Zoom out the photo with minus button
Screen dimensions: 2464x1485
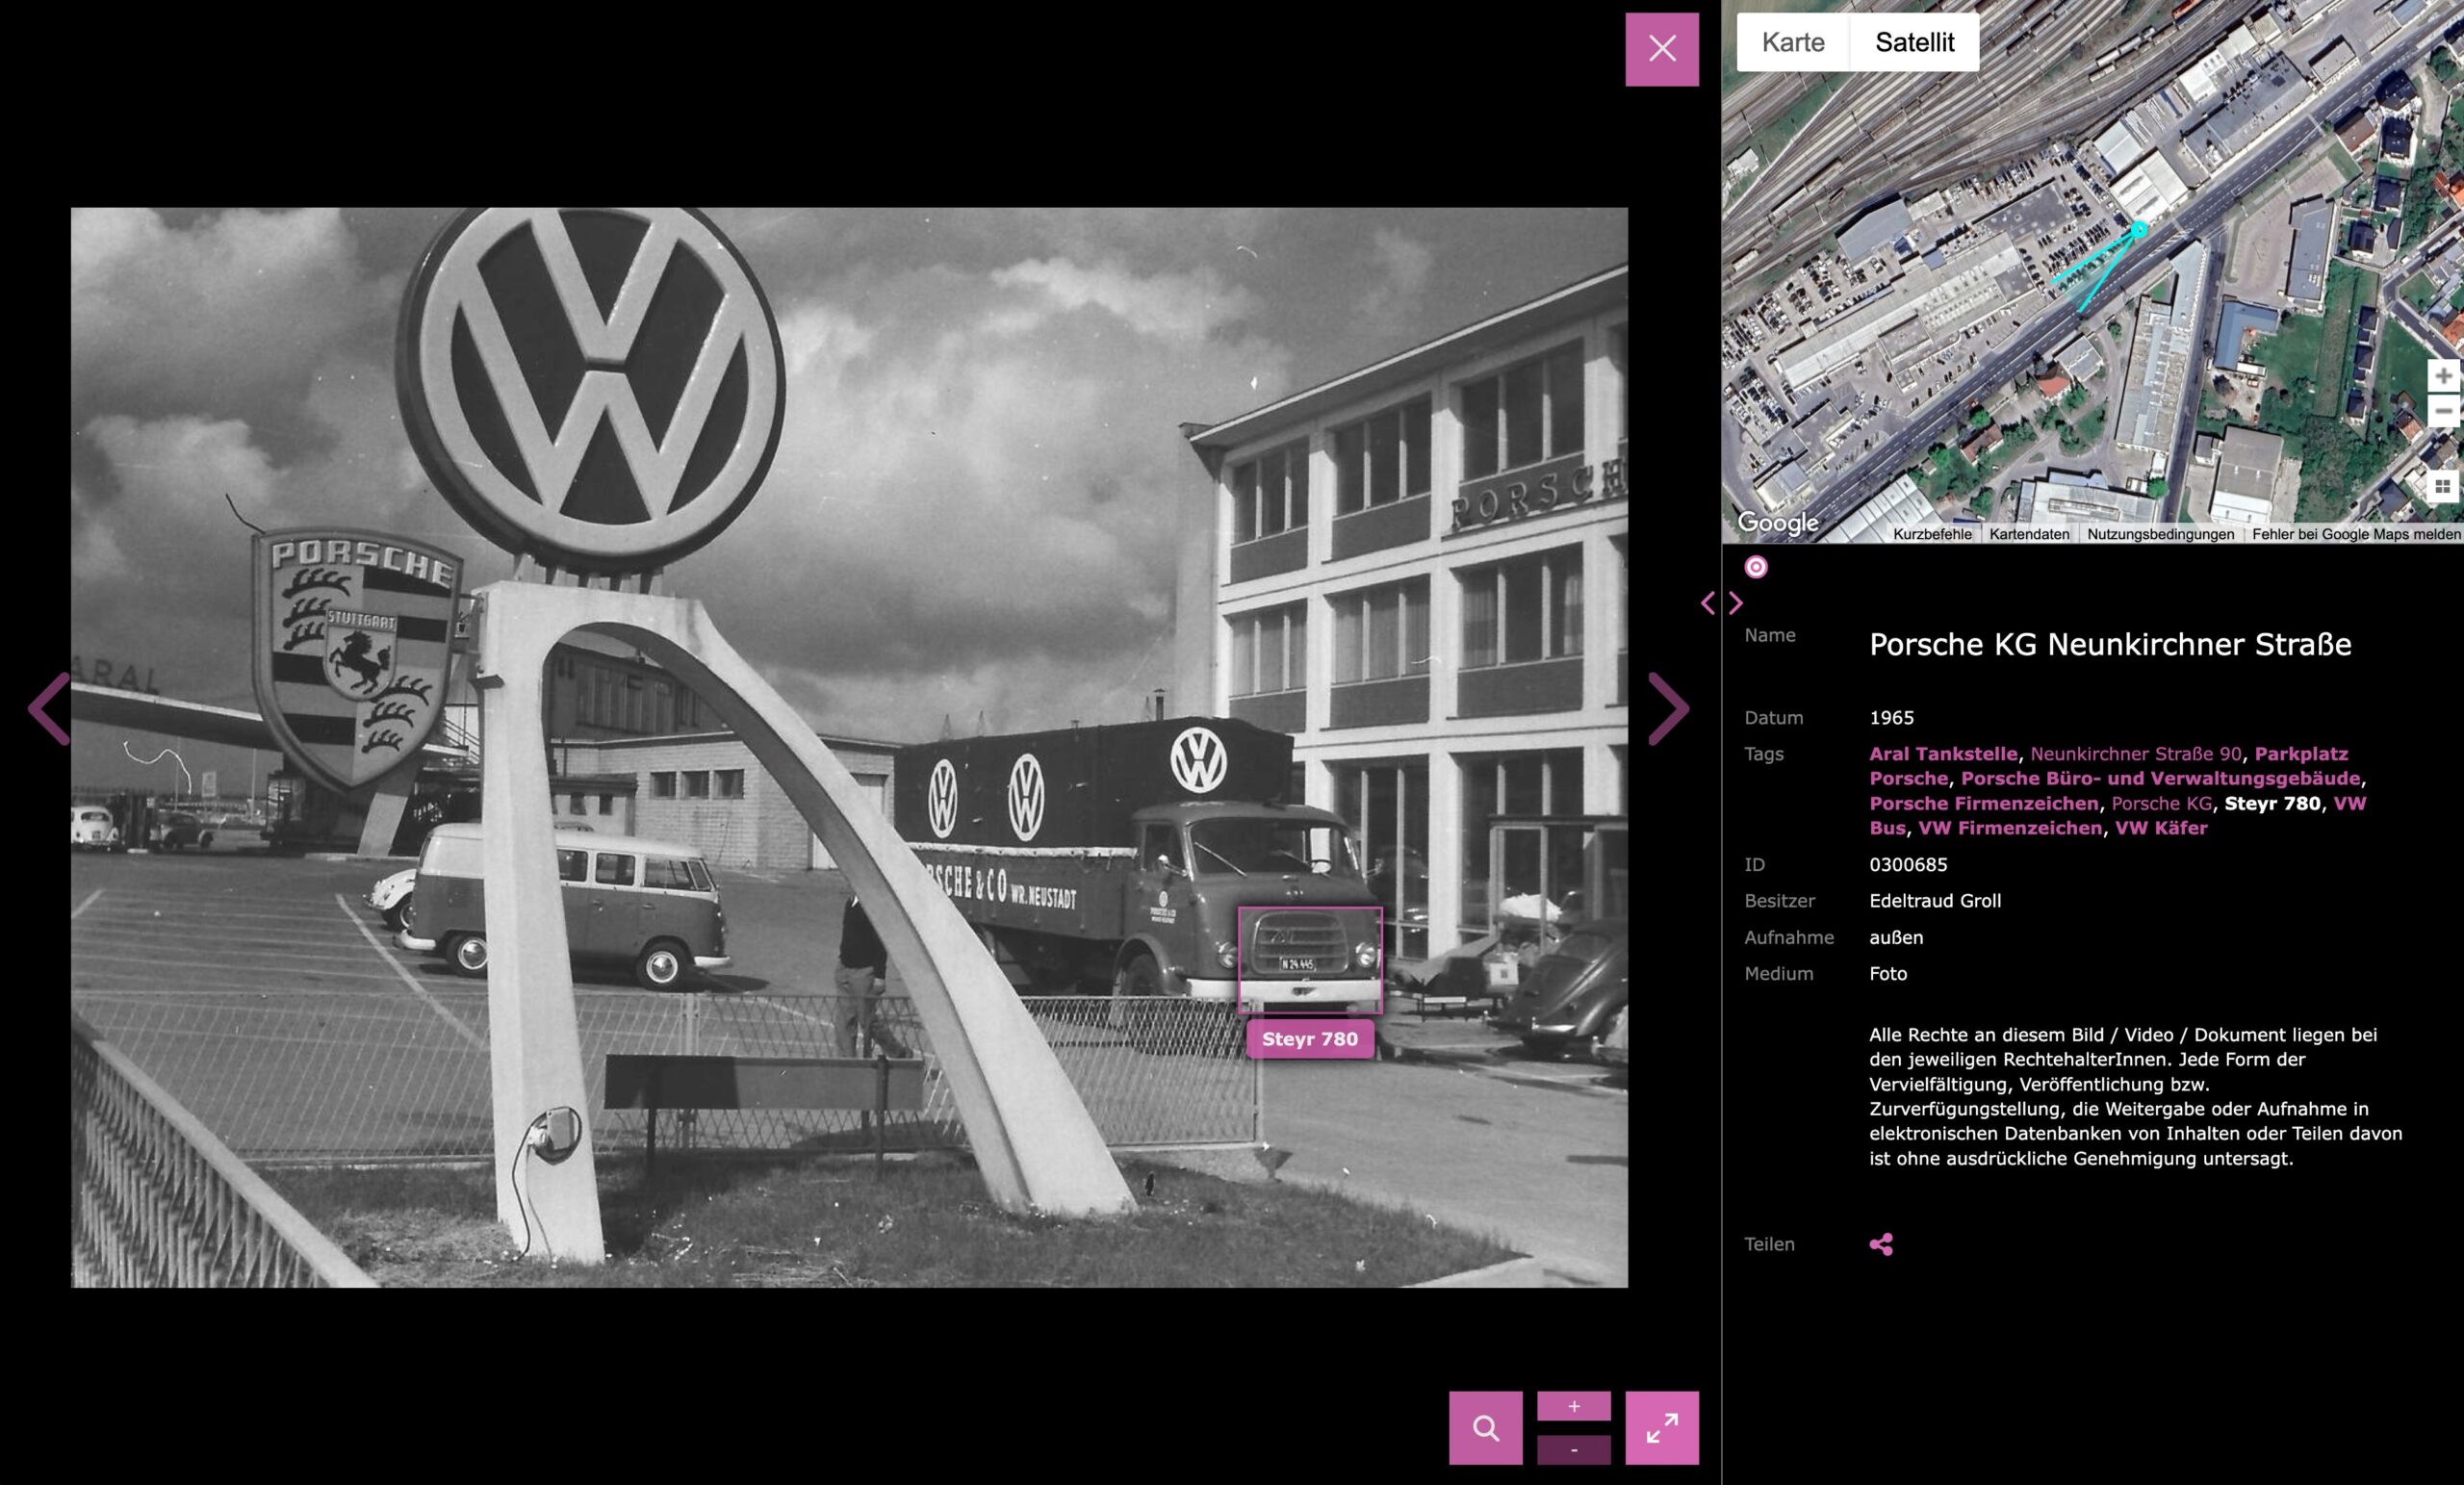coord(1574,1450)
